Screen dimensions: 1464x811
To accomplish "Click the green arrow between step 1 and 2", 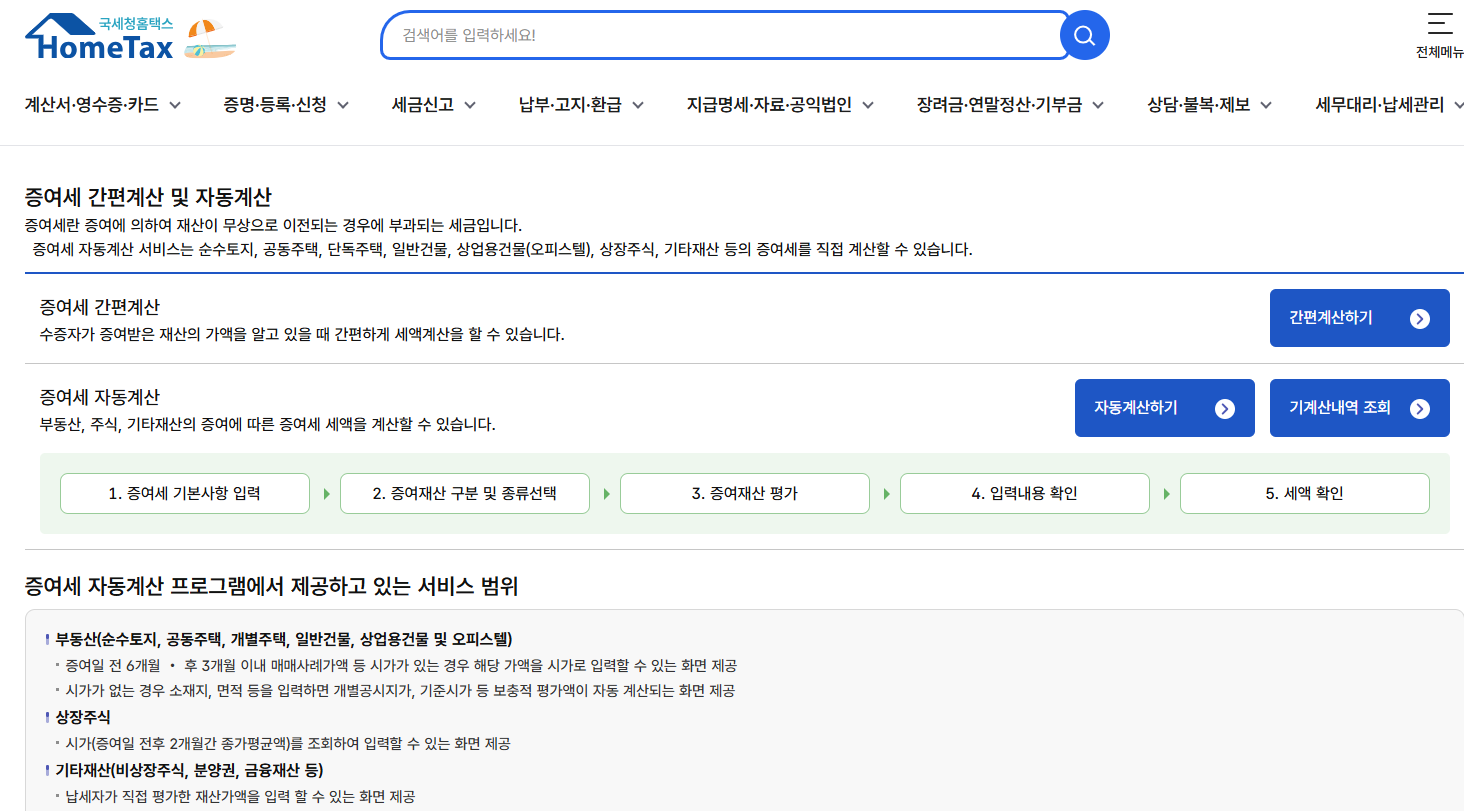I will (326, 493).
